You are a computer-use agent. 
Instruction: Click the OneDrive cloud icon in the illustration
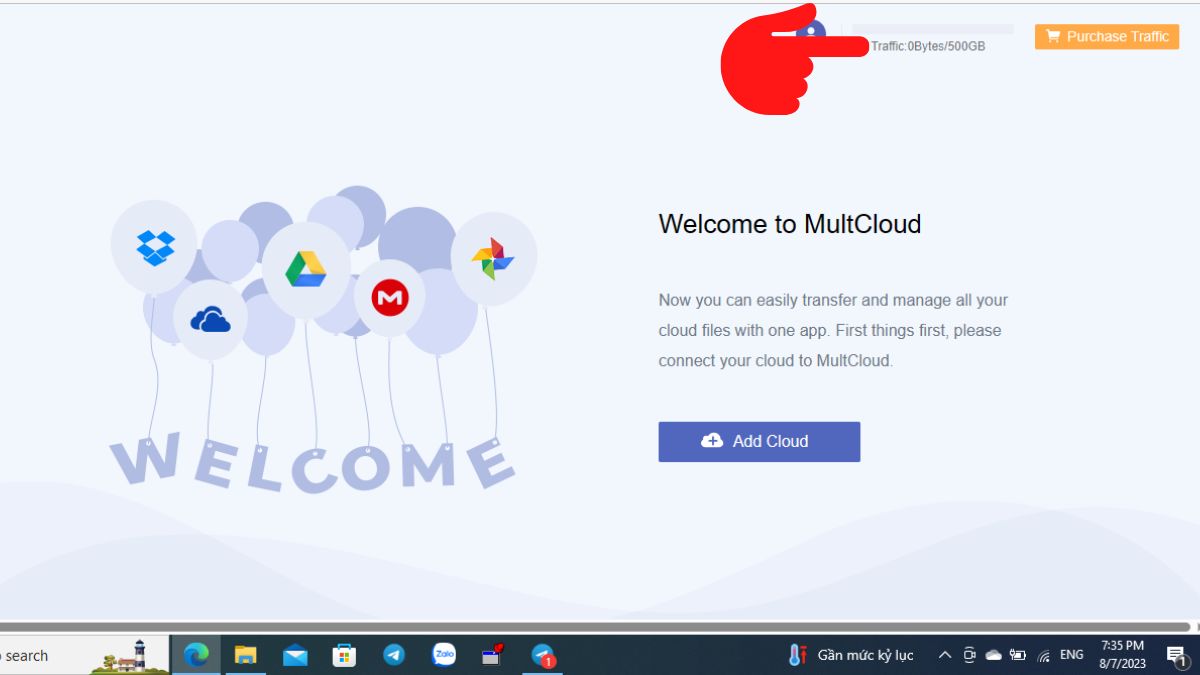(210, 318)
